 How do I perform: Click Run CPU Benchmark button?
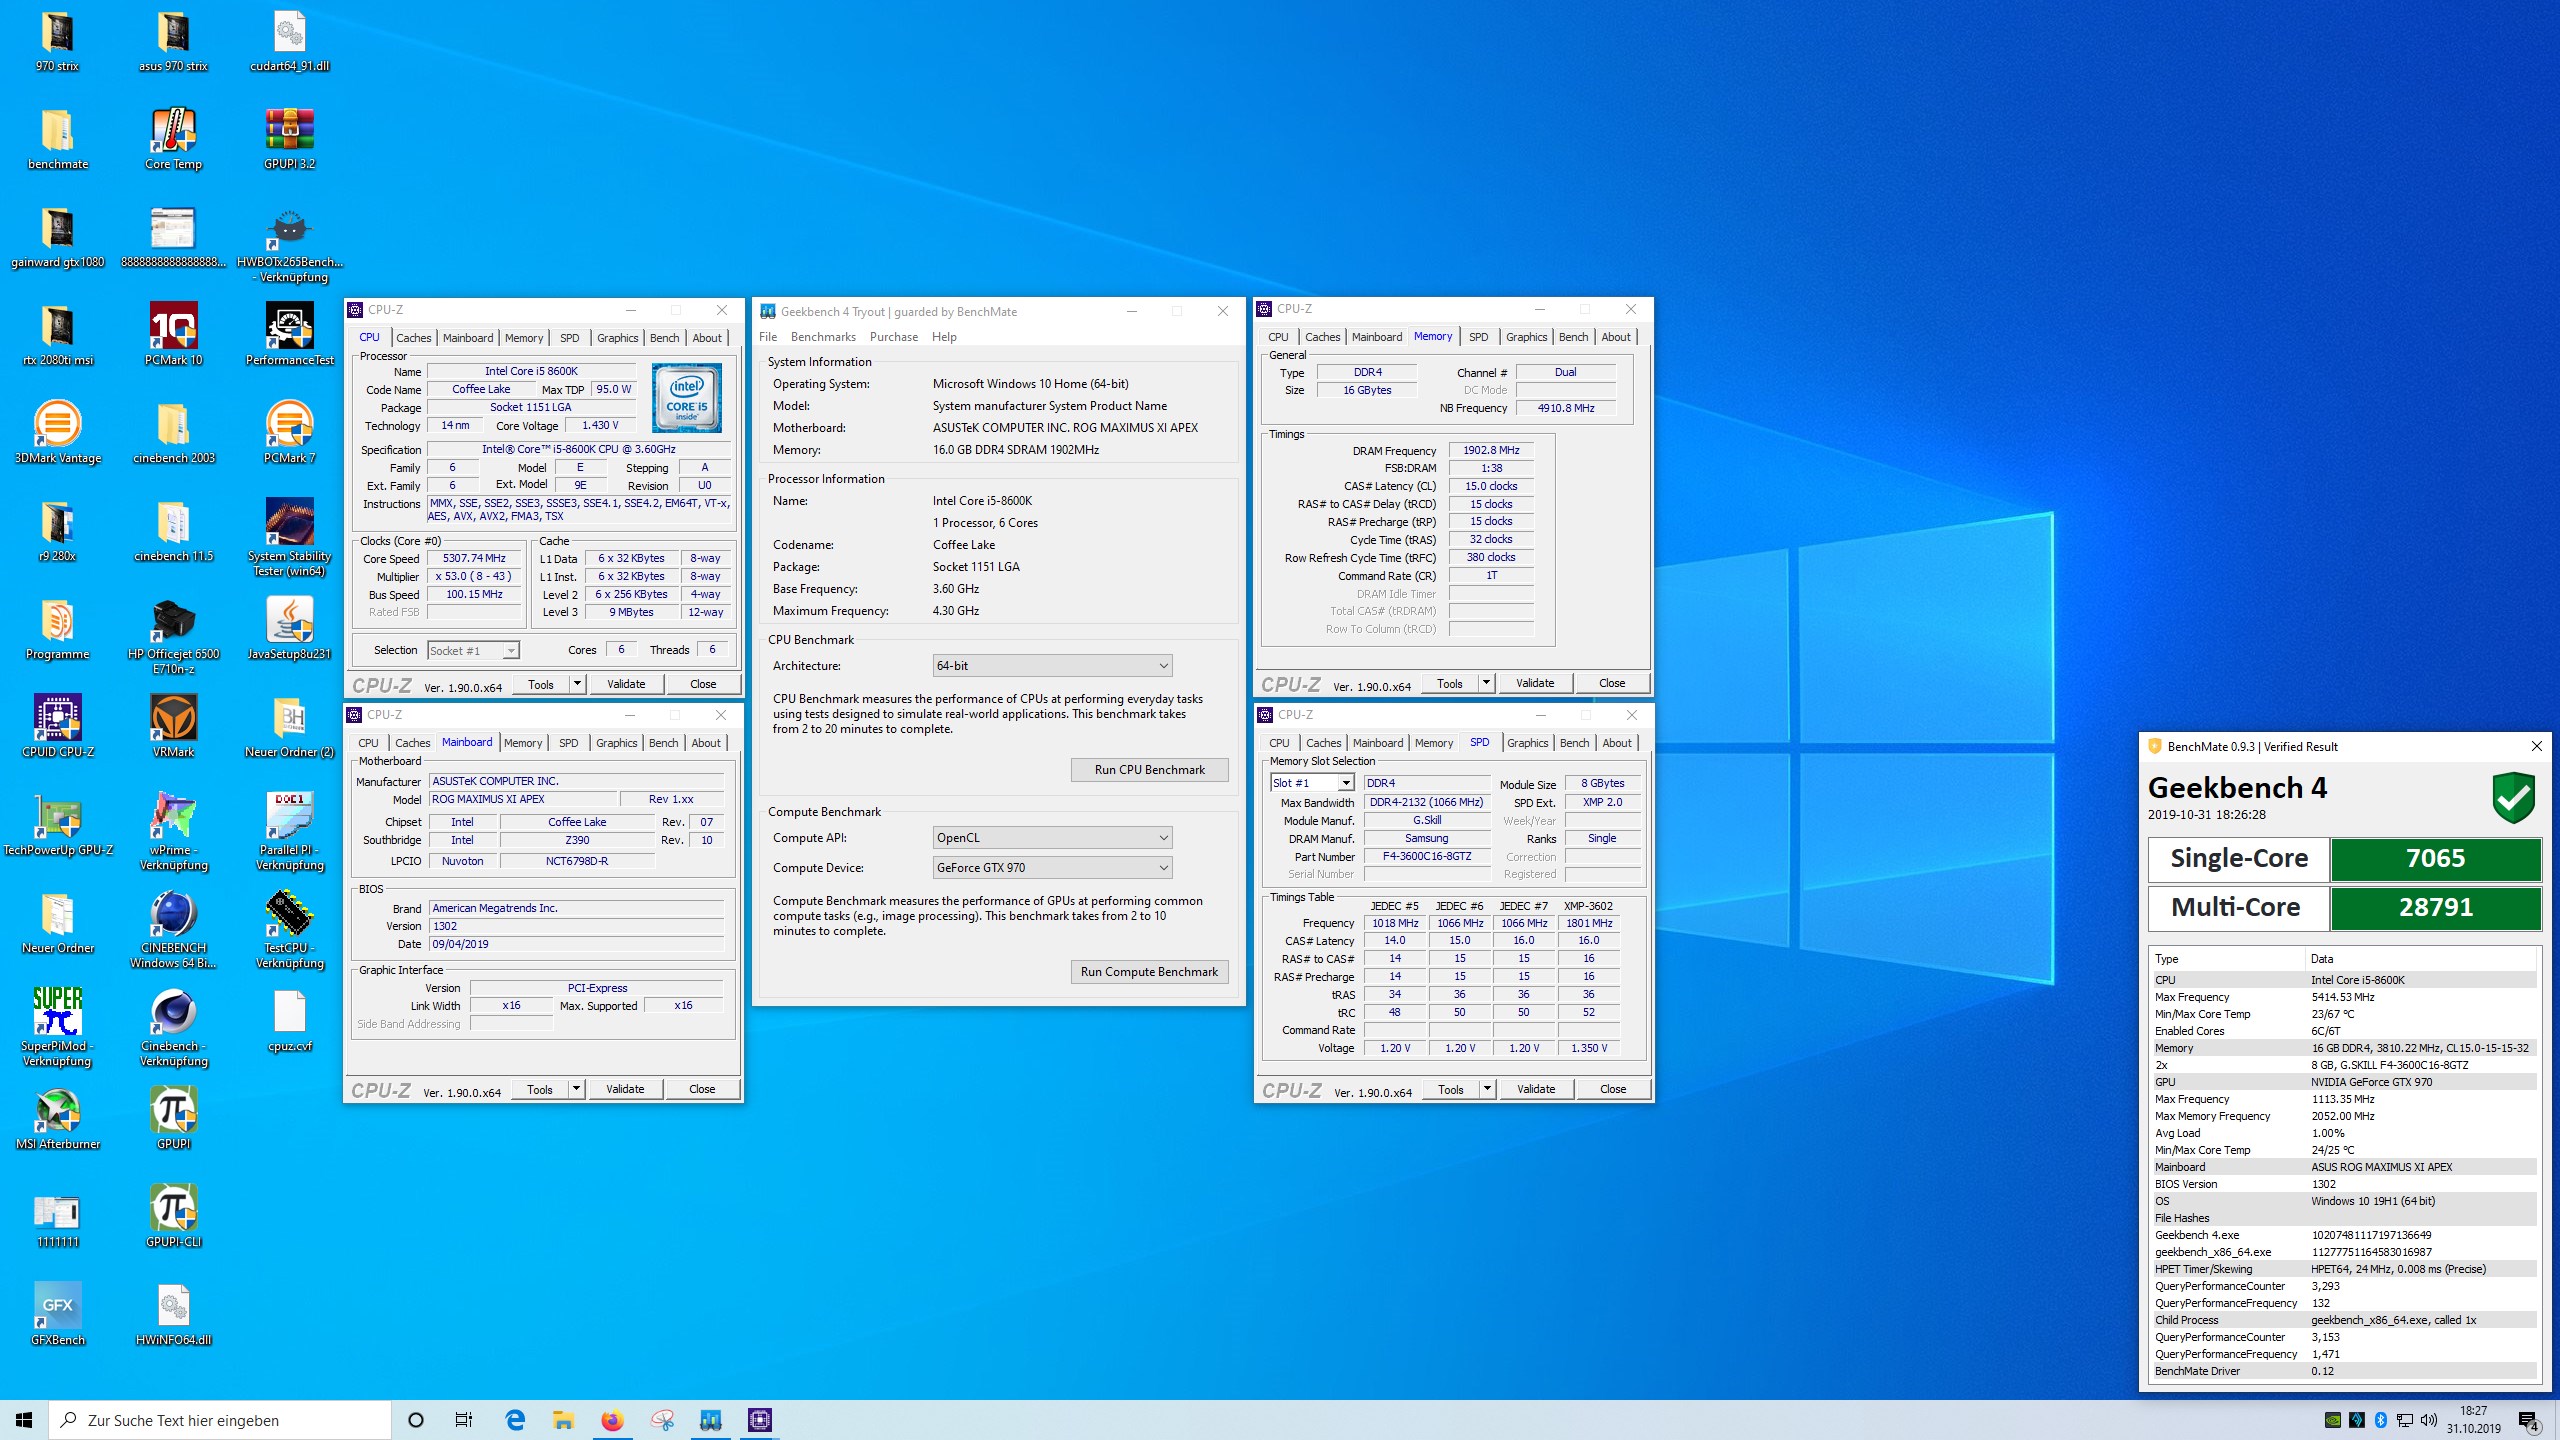click(1149, 770)
